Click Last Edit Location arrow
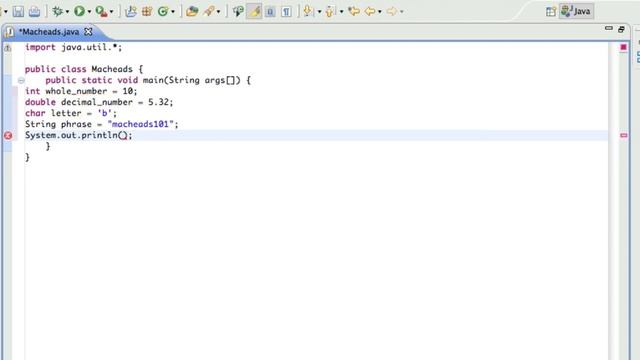 354,11
